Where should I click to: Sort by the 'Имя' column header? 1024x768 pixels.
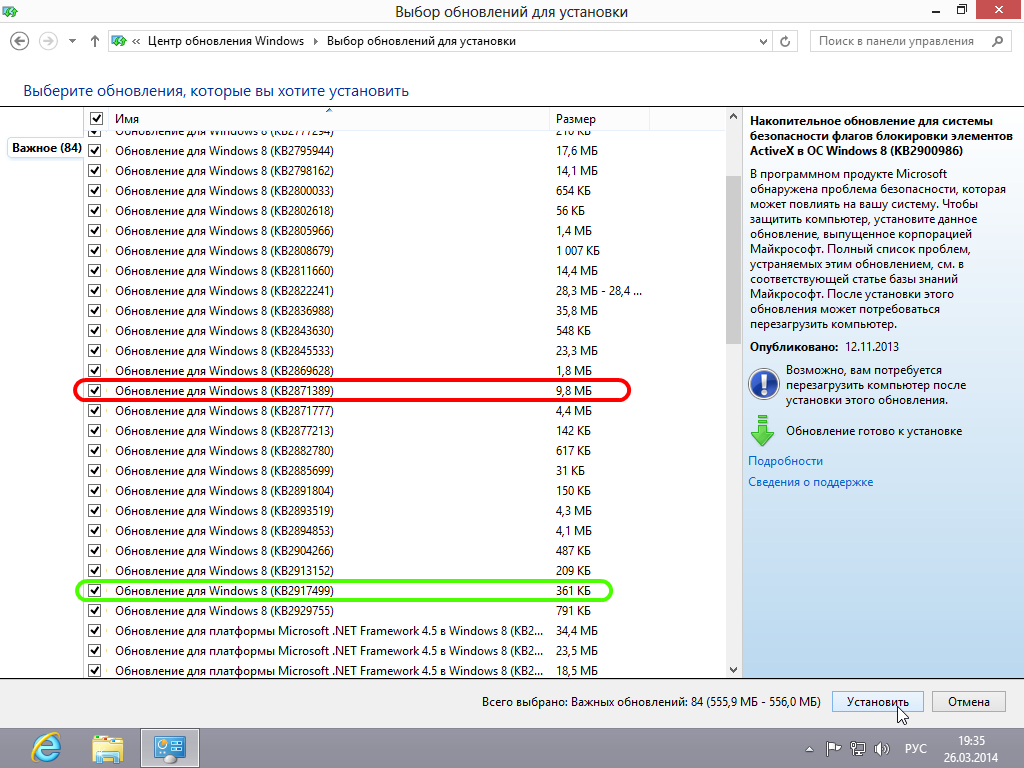[x=330, y=119]
